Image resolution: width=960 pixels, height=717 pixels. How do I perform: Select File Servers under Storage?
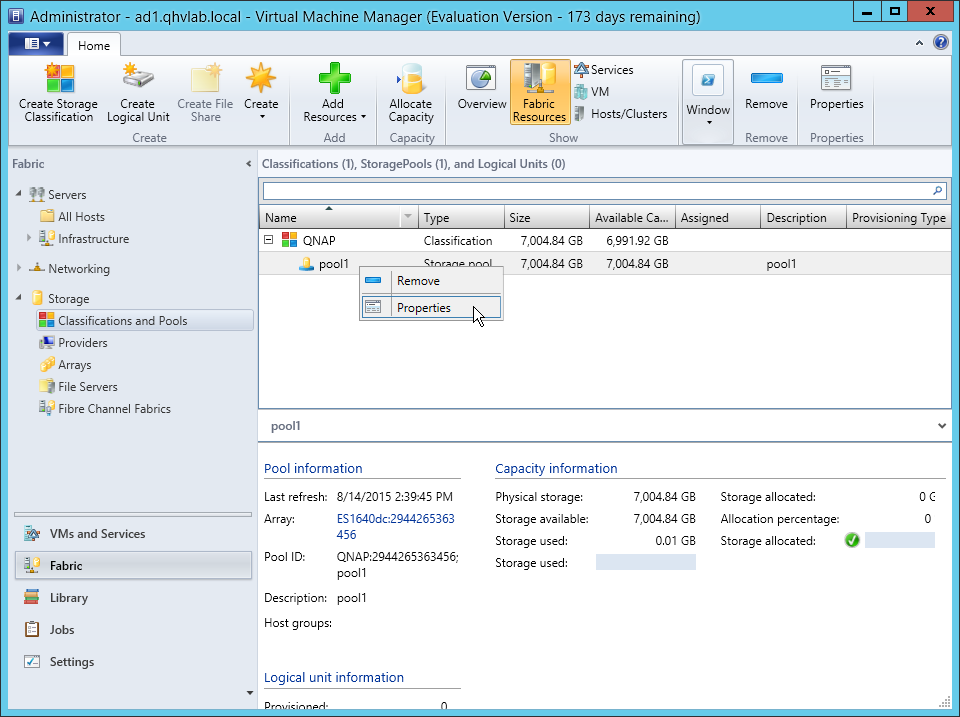(x=88, y=387)
